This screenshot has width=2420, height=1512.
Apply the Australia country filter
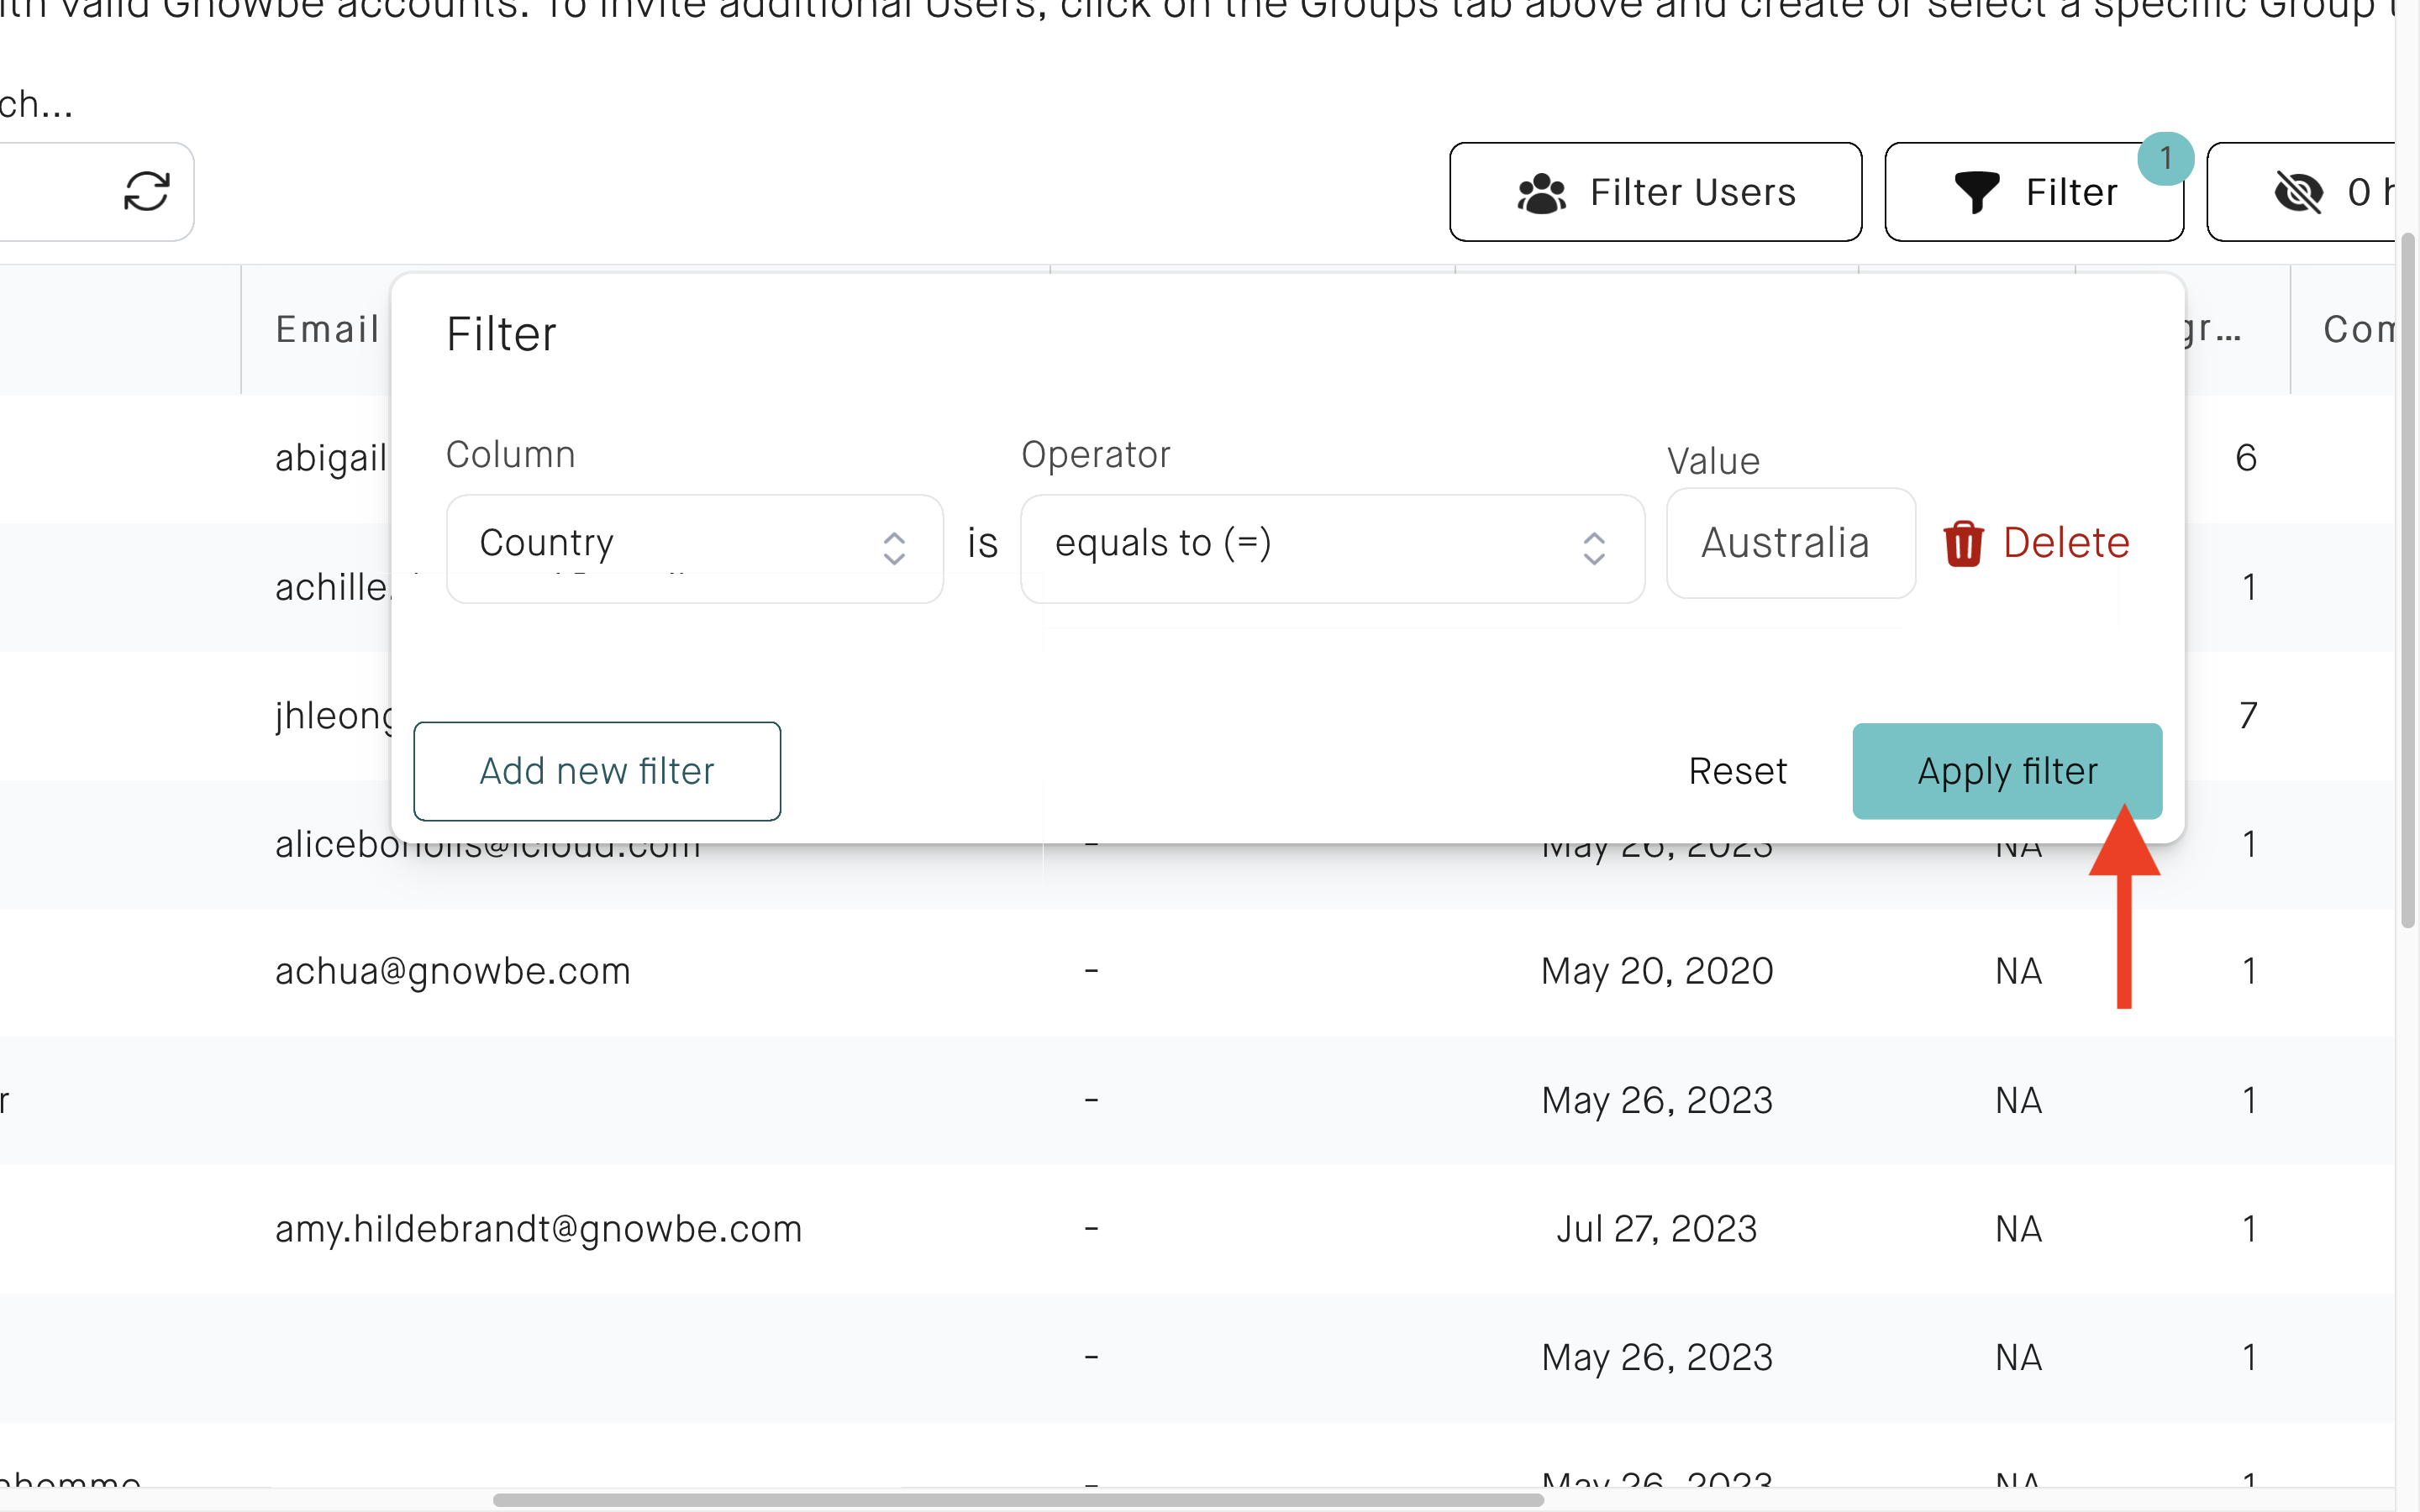pos(2007,770)
